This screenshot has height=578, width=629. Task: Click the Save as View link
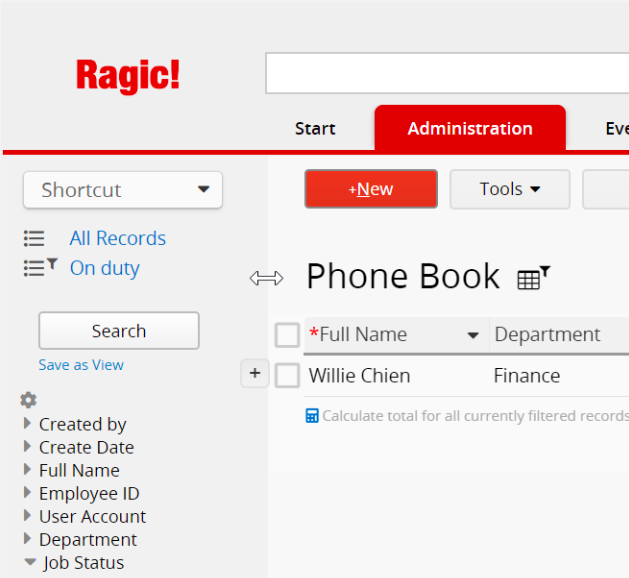click(81, 365)
